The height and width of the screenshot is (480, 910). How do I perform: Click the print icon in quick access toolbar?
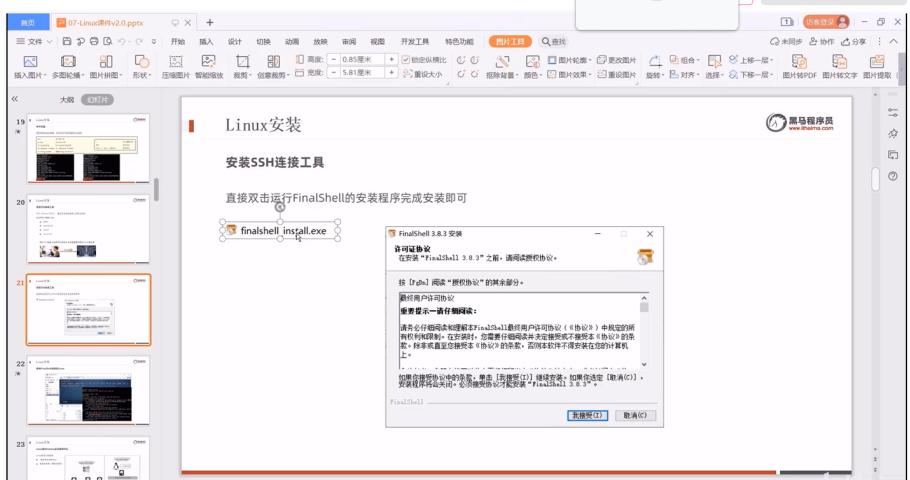(x=94, y=41)
